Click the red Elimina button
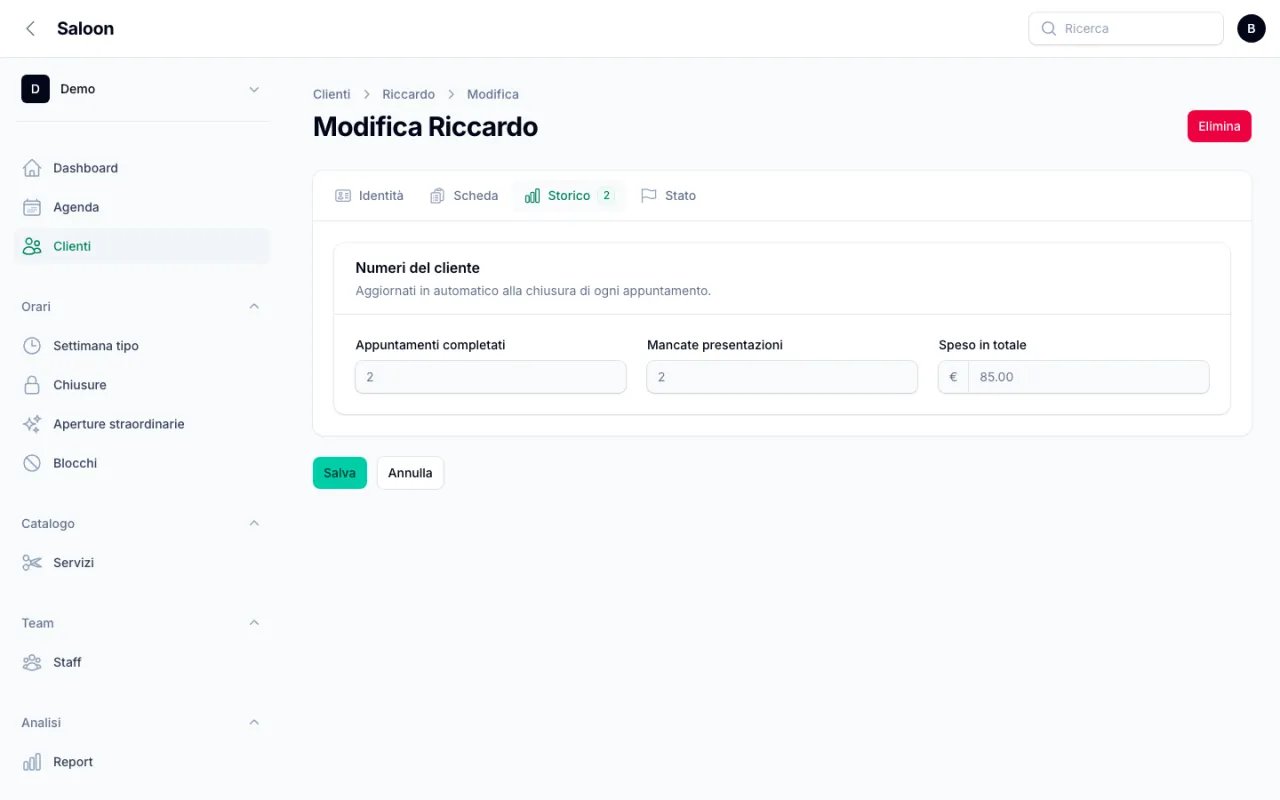 pos(1219,126)
